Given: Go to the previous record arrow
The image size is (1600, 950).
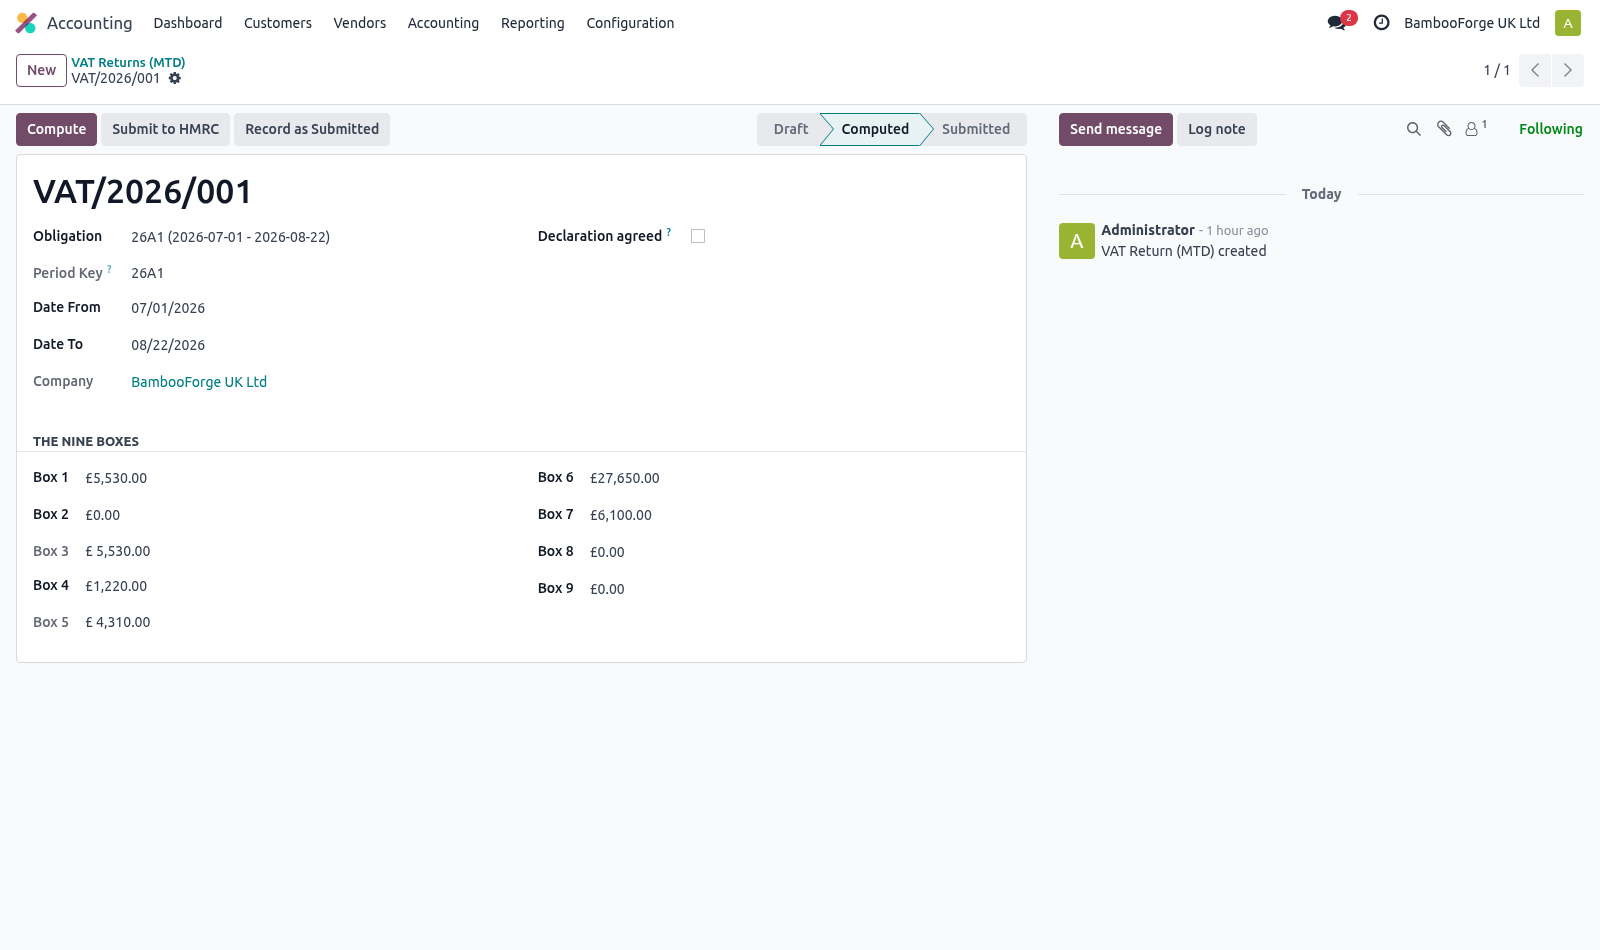Looking at the screenshot, I should (1535, 70).
